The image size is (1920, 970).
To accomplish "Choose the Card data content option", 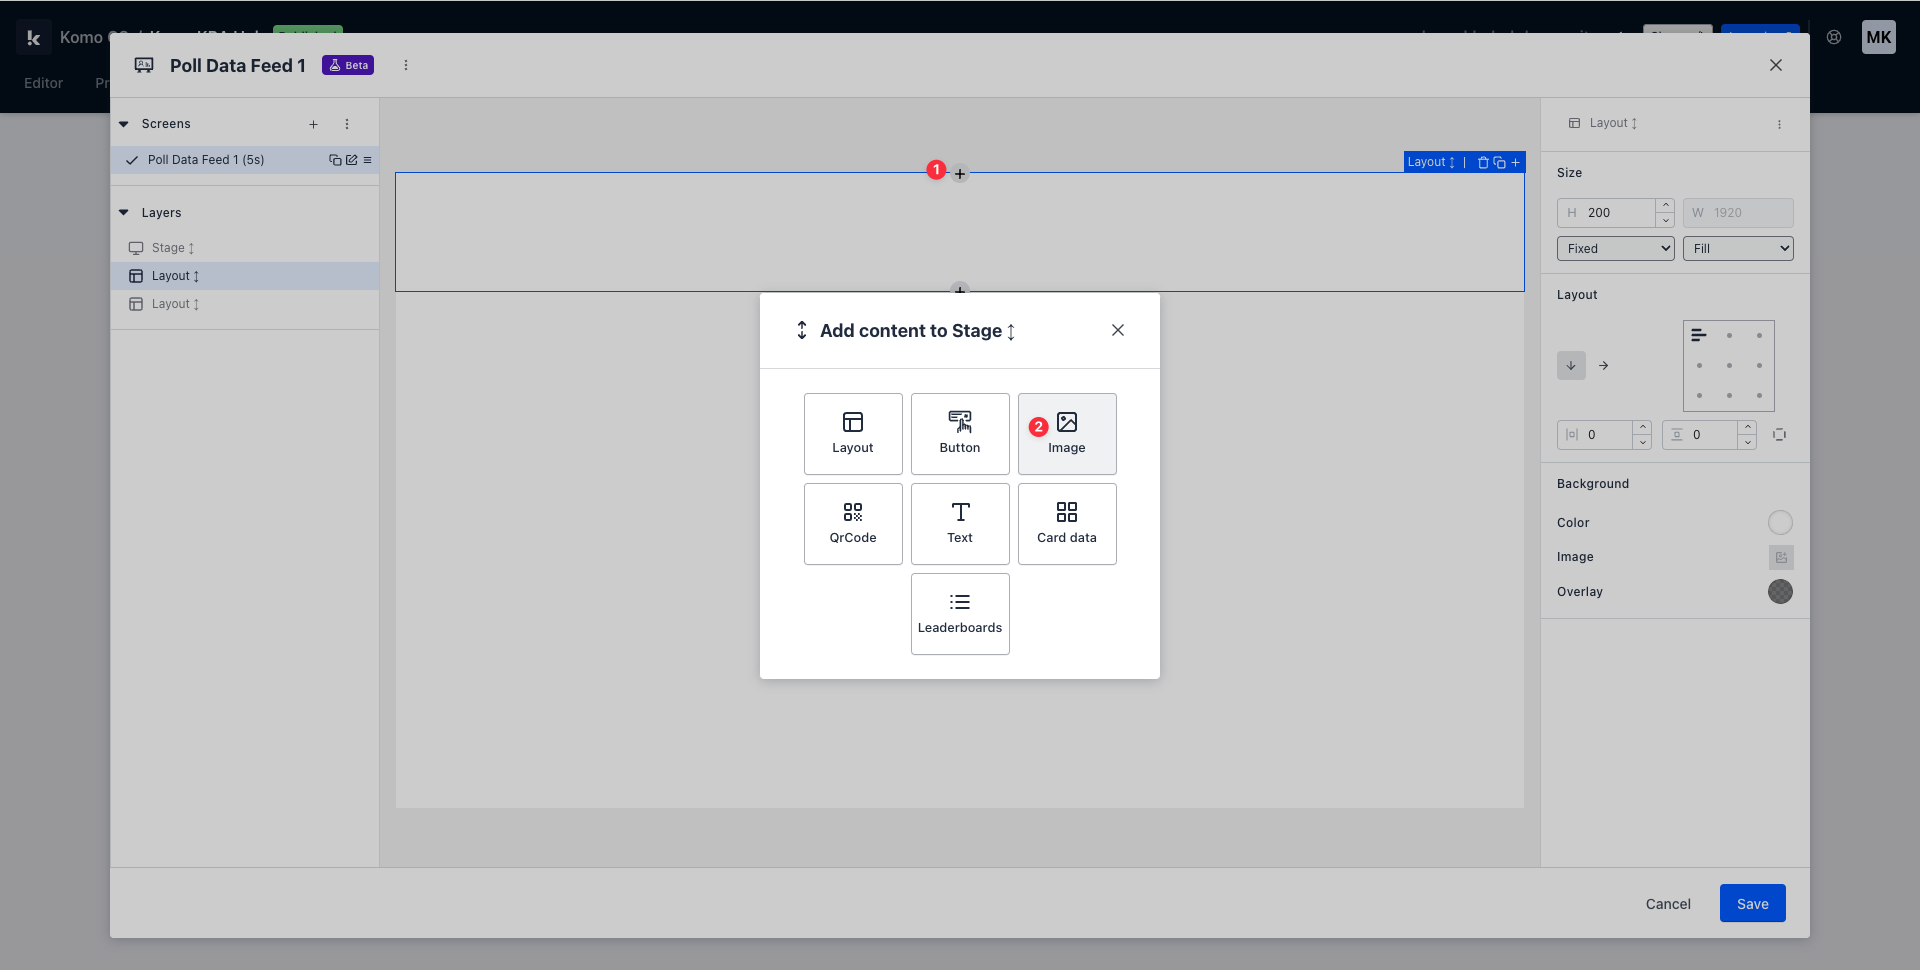I will (1066, 523).
